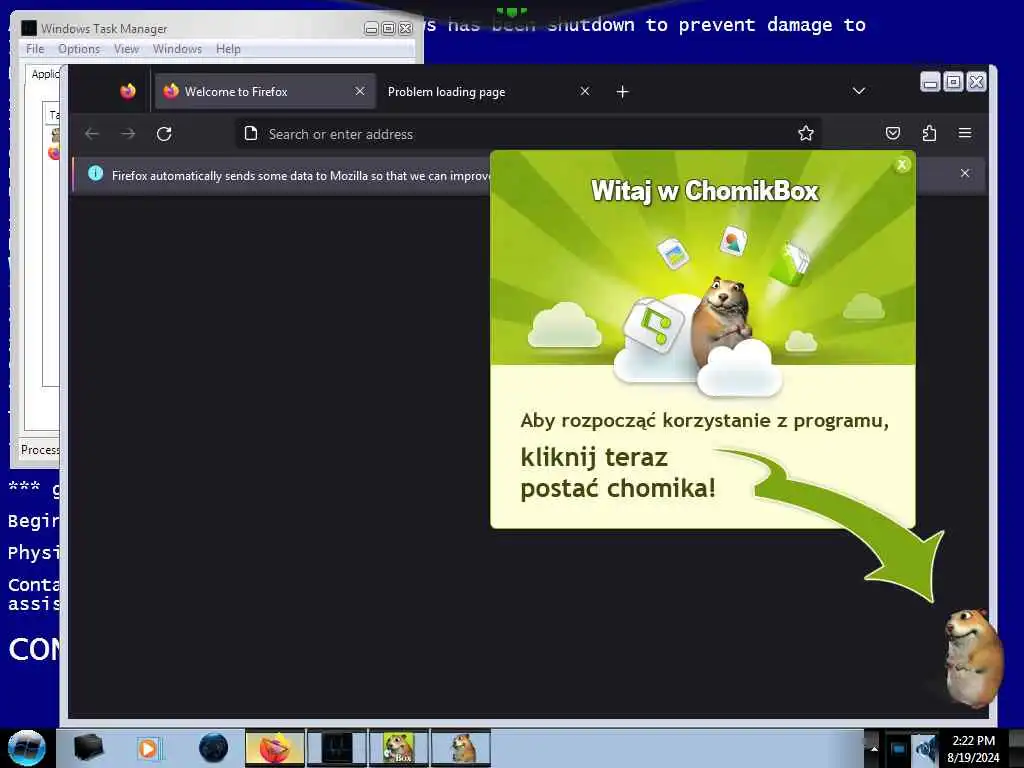The image size is (1024, 768).
Task: Switch to Welcome to Firefox tab
Action: [264, 91]
